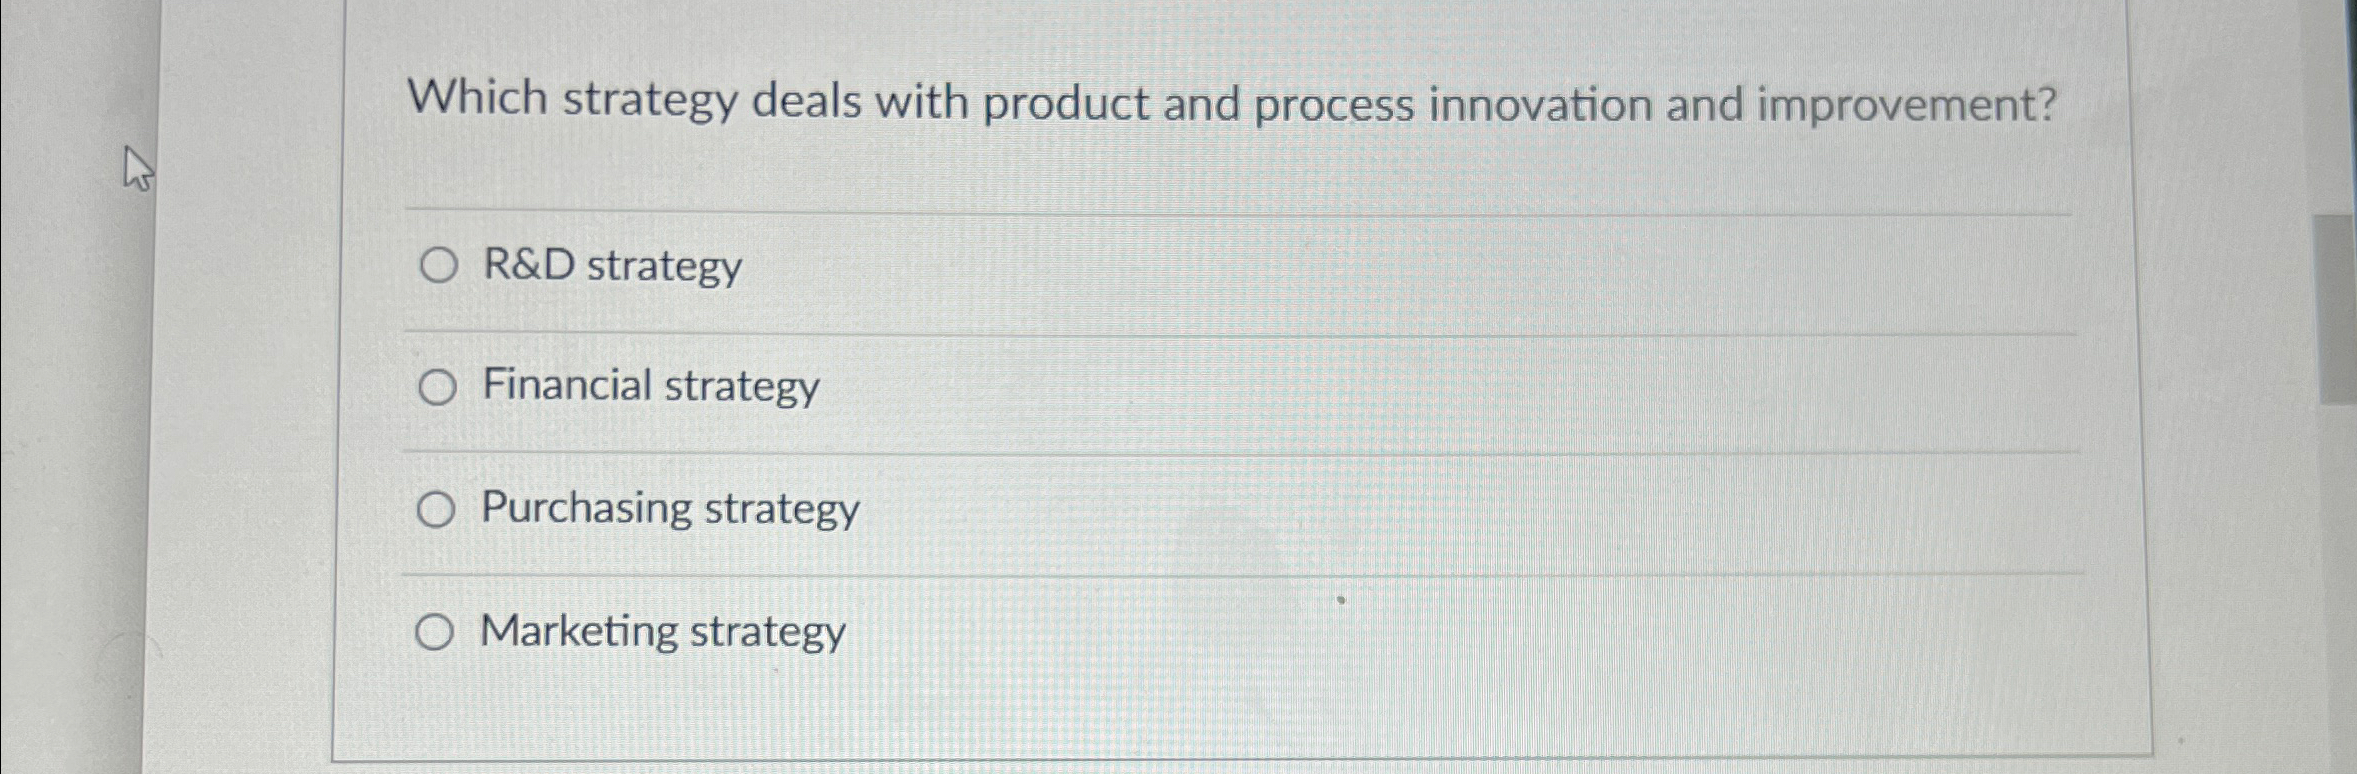Select the correct answer about innovation
This screenshot has height=774, width=2357.
point(438,265)
